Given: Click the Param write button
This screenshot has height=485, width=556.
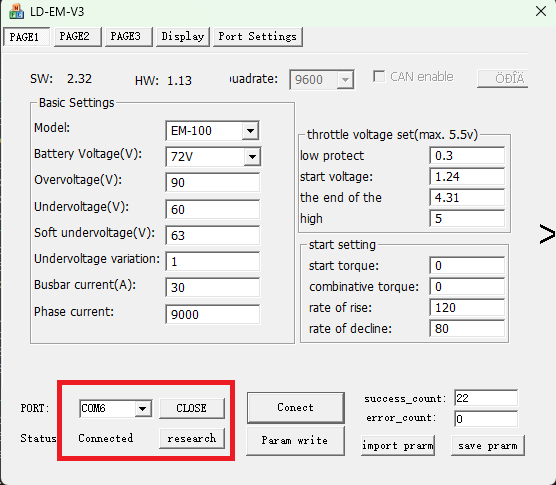Looking at the screenshot, I should click(x=295, y=441).
